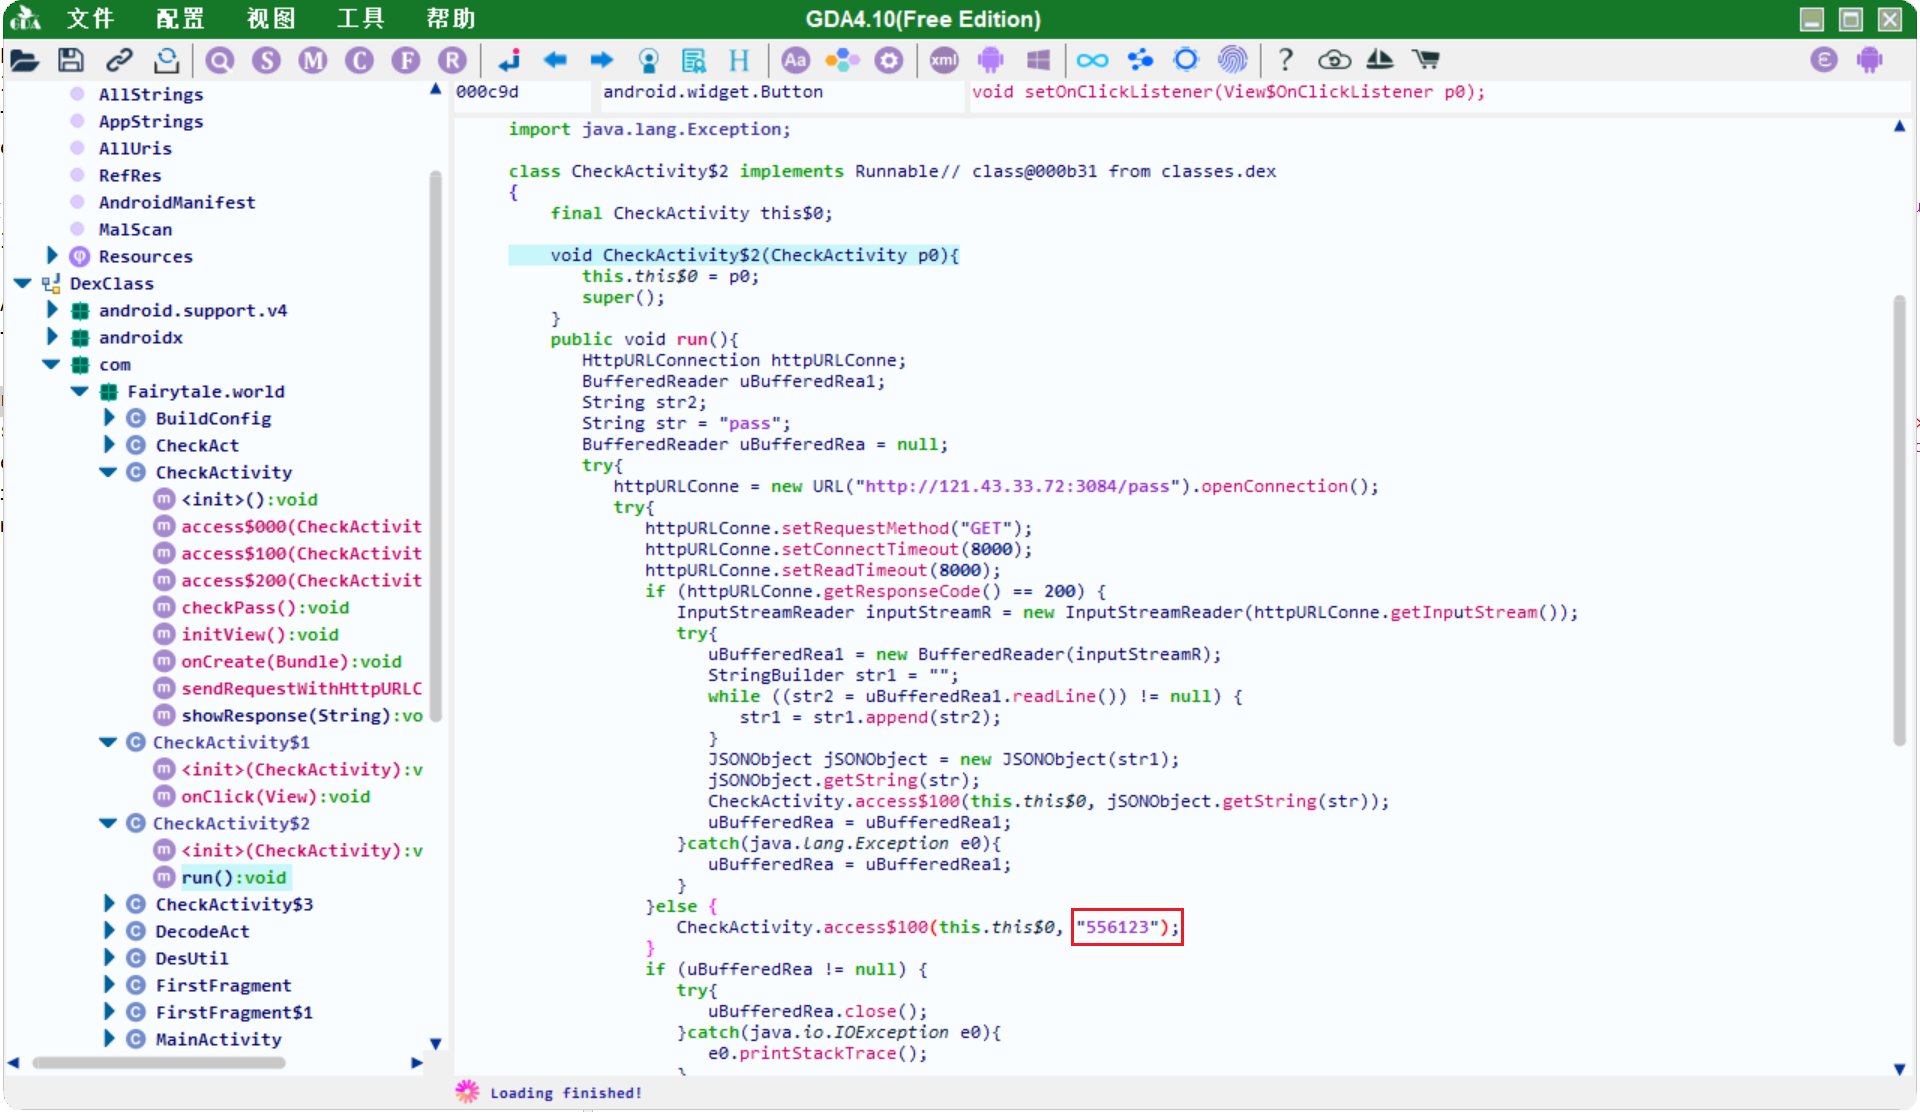Click the purple F fields icon
Image resolution: width=1920 pixels, height=1112 pixels.
pyautogui.click(x=406, y=60)
